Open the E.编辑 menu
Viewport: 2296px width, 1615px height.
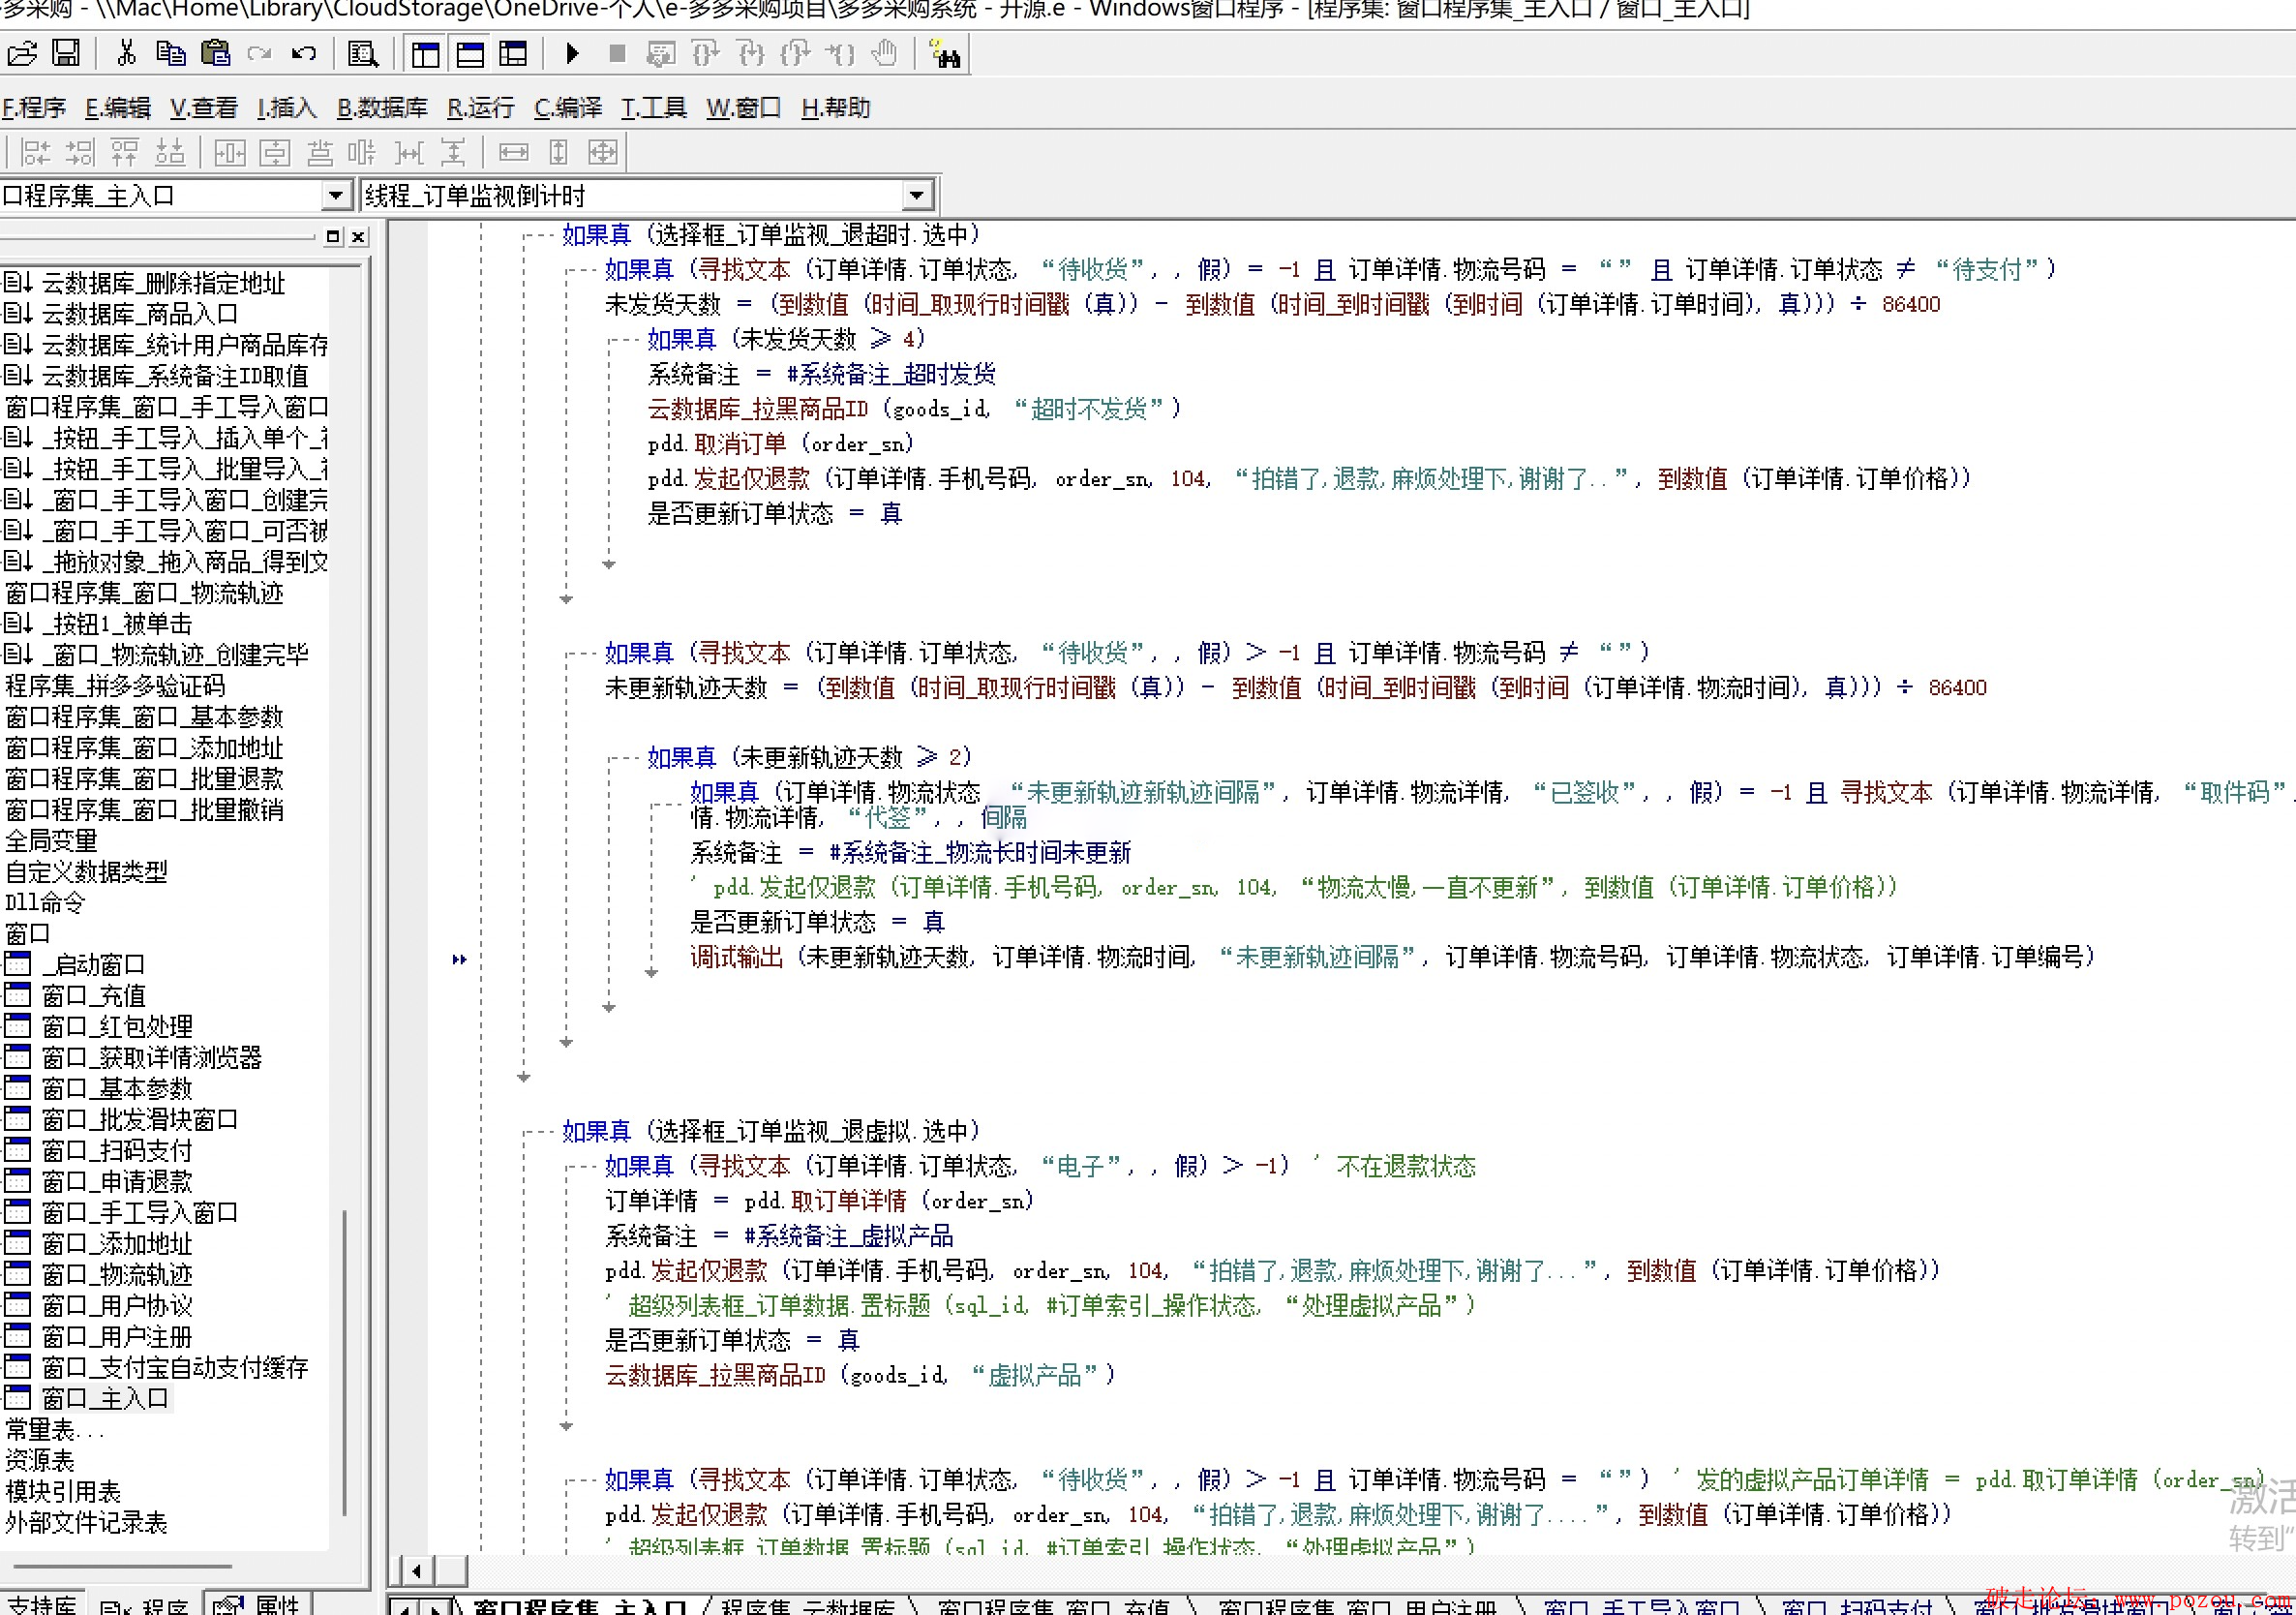click(x=117, y=108)
